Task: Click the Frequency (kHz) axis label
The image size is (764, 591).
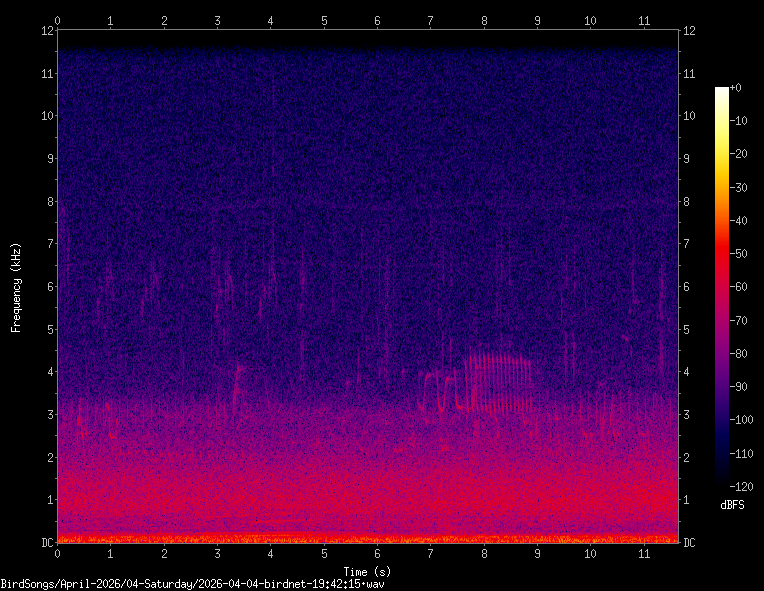Action: click(16, 287)
